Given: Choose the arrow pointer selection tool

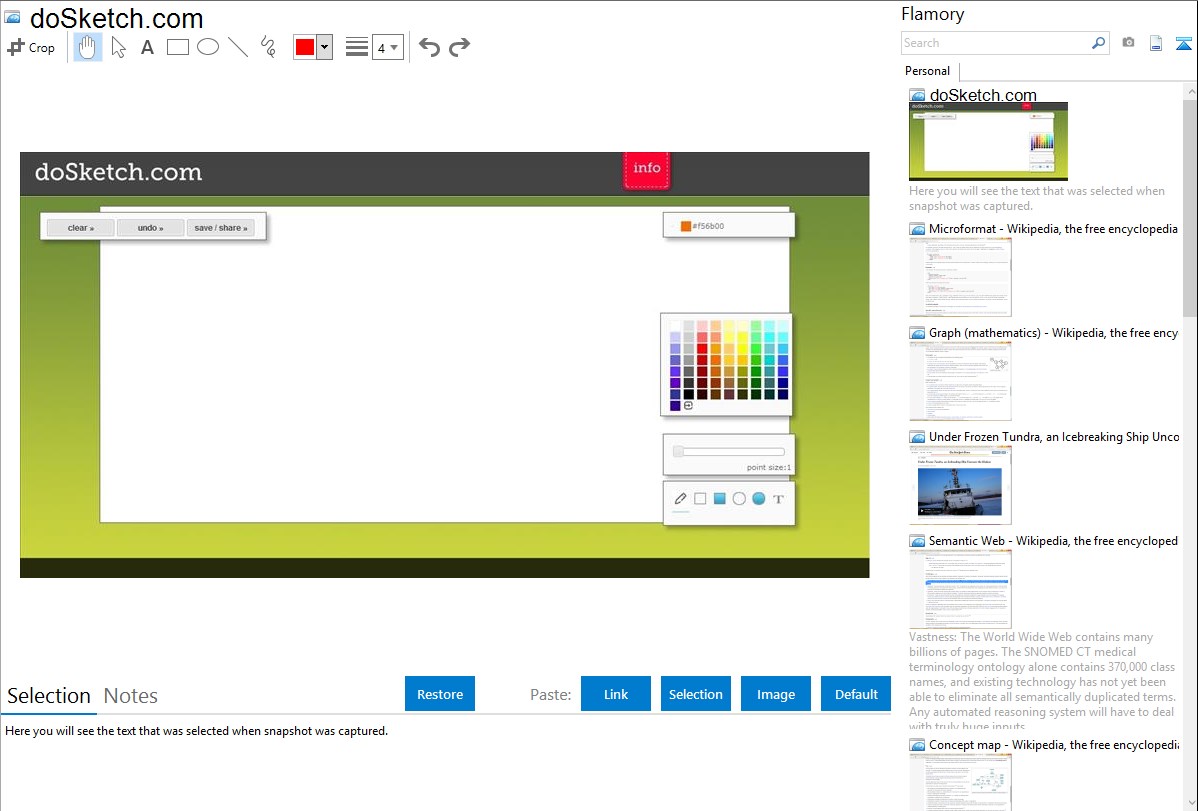Looking at the screenshot, I should click(x=118, y=47).
